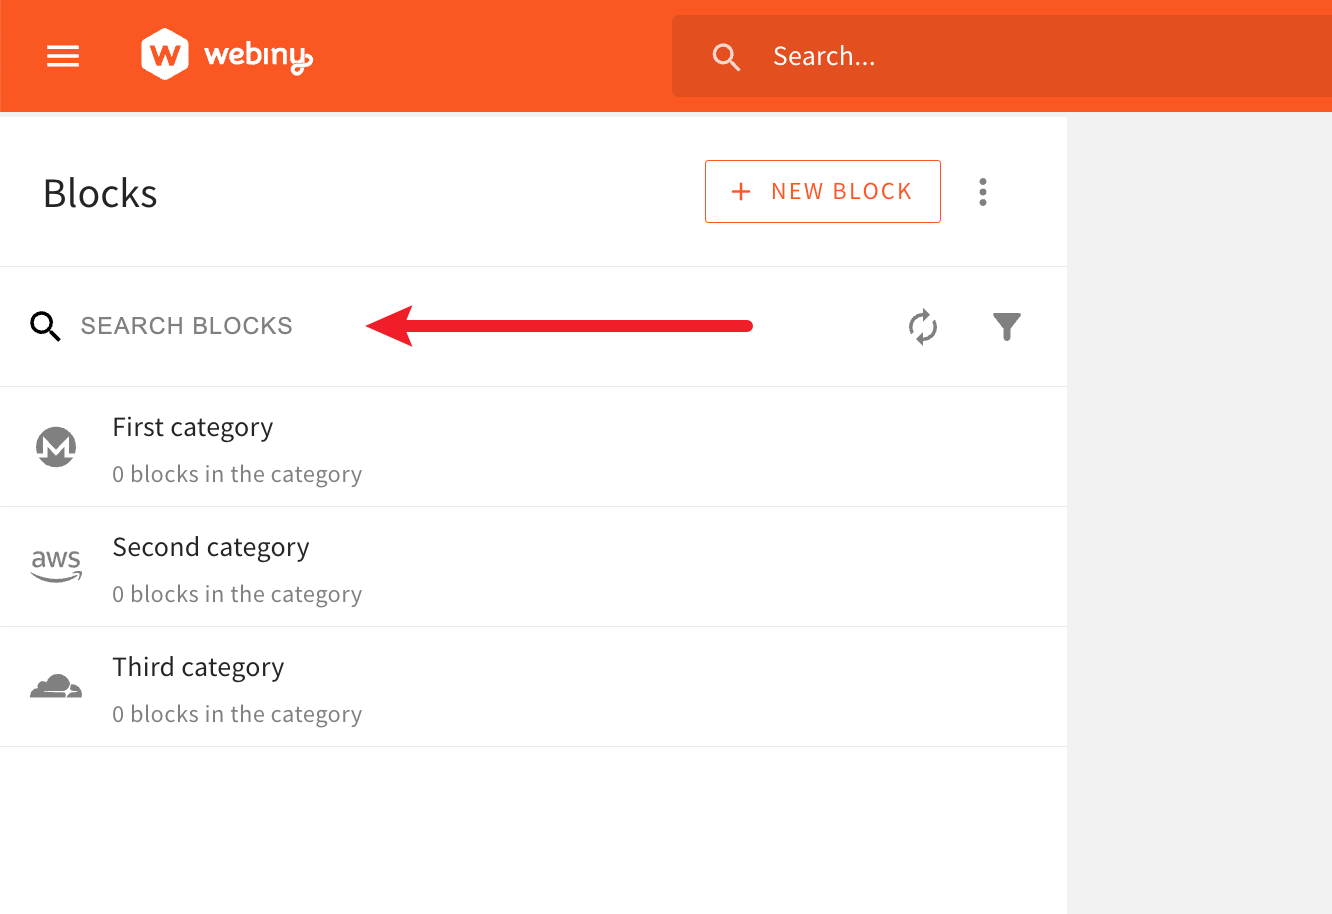Click the Blocks page heading

click(x=99, y=193)
